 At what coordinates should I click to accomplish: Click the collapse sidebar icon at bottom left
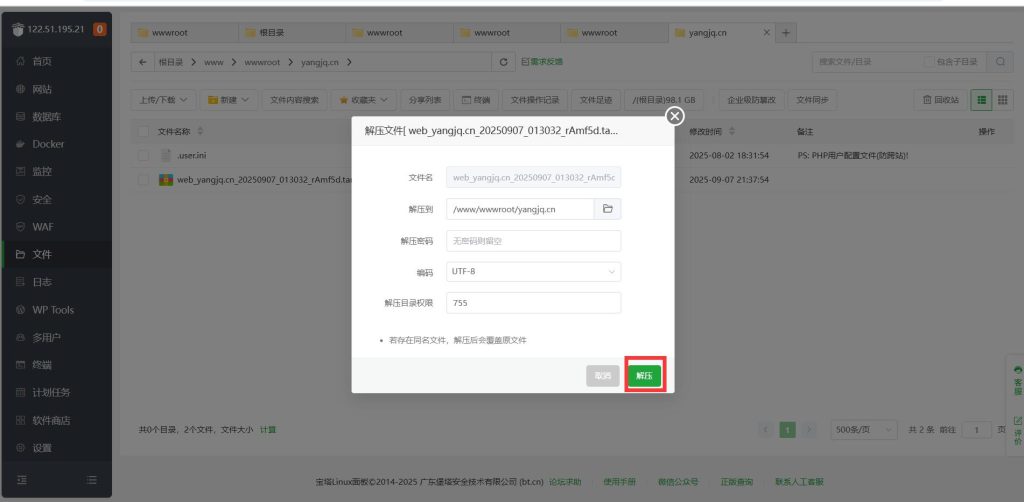tap(22, 480)
